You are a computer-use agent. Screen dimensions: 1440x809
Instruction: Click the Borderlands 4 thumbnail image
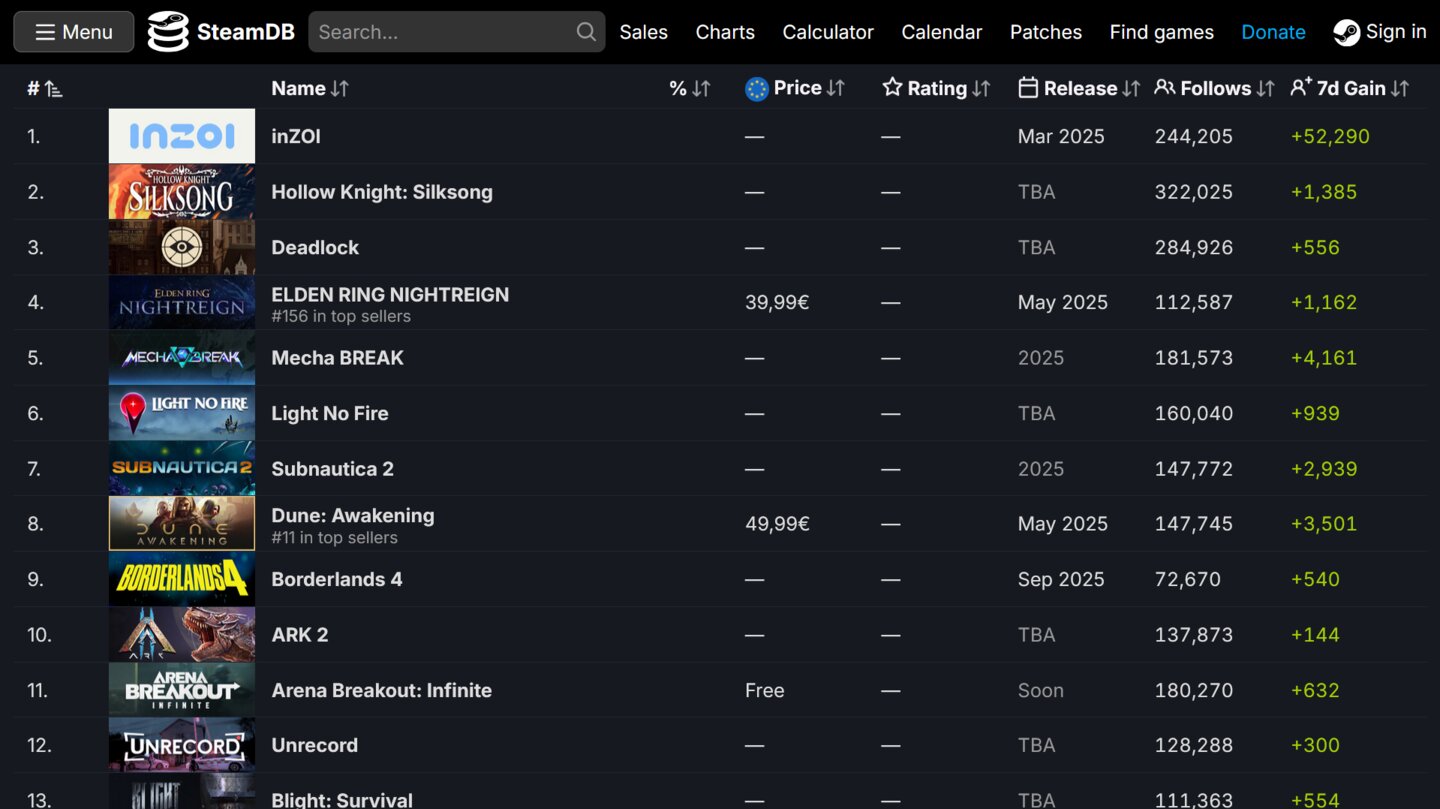point(182,579)
